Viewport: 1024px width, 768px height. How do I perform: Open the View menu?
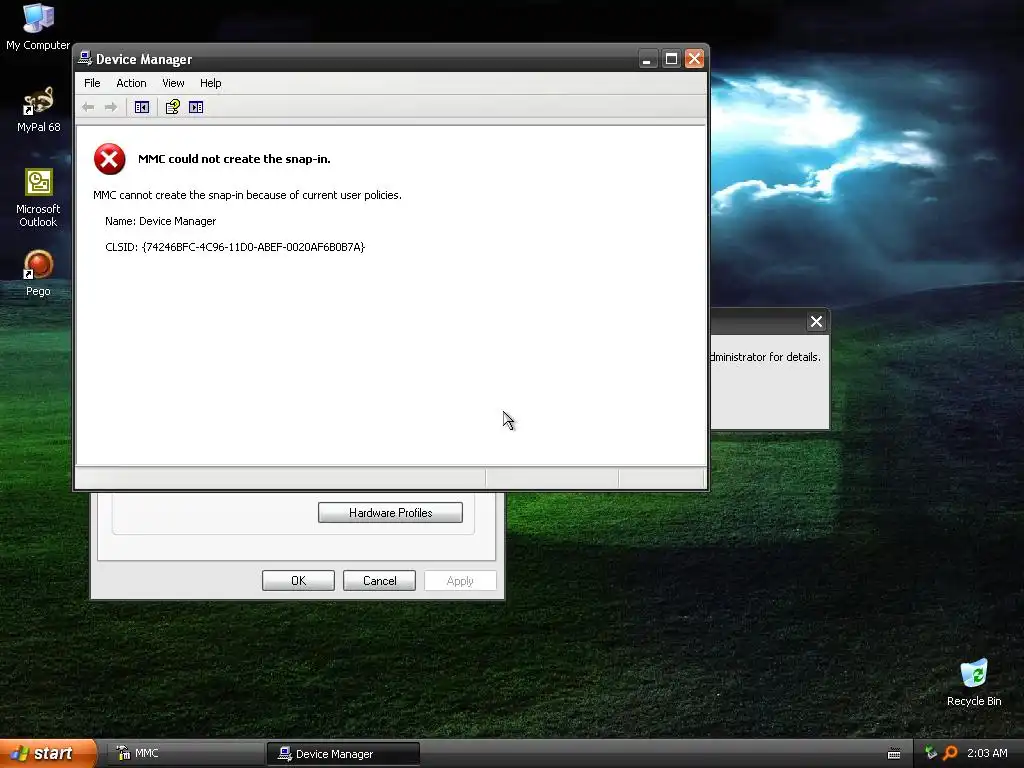tap(173, 83)
